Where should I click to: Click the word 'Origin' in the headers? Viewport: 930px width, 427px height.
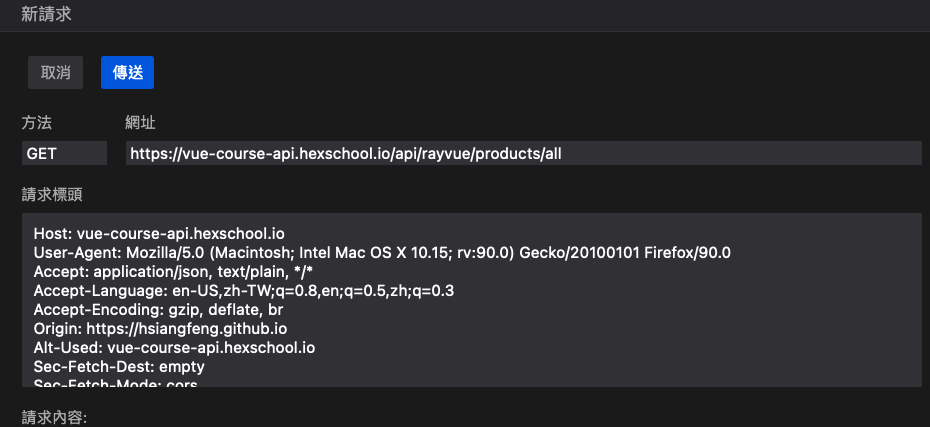click(x=56, y=329)
